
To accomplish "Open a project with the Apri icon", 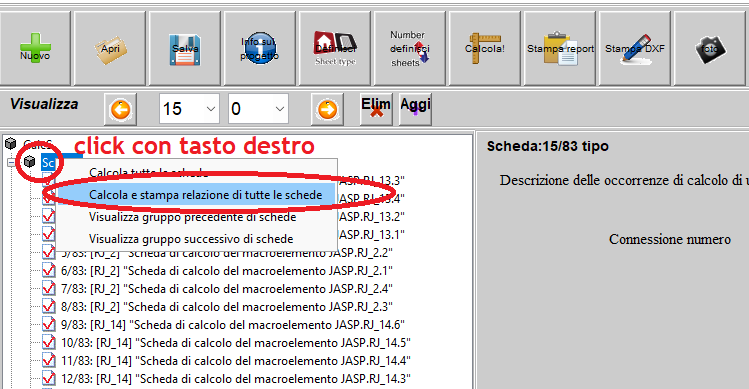I will pyautogui.click(x=110, y=49).
